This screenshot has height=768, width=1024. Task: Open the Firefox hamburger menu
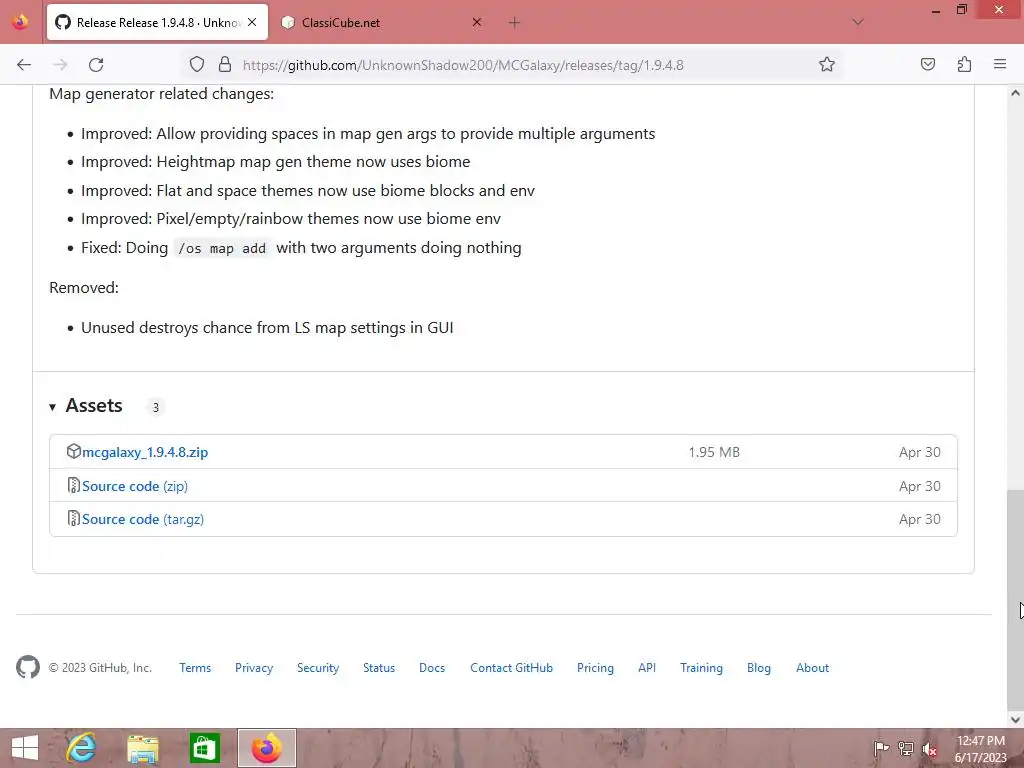coord(1000,65)
